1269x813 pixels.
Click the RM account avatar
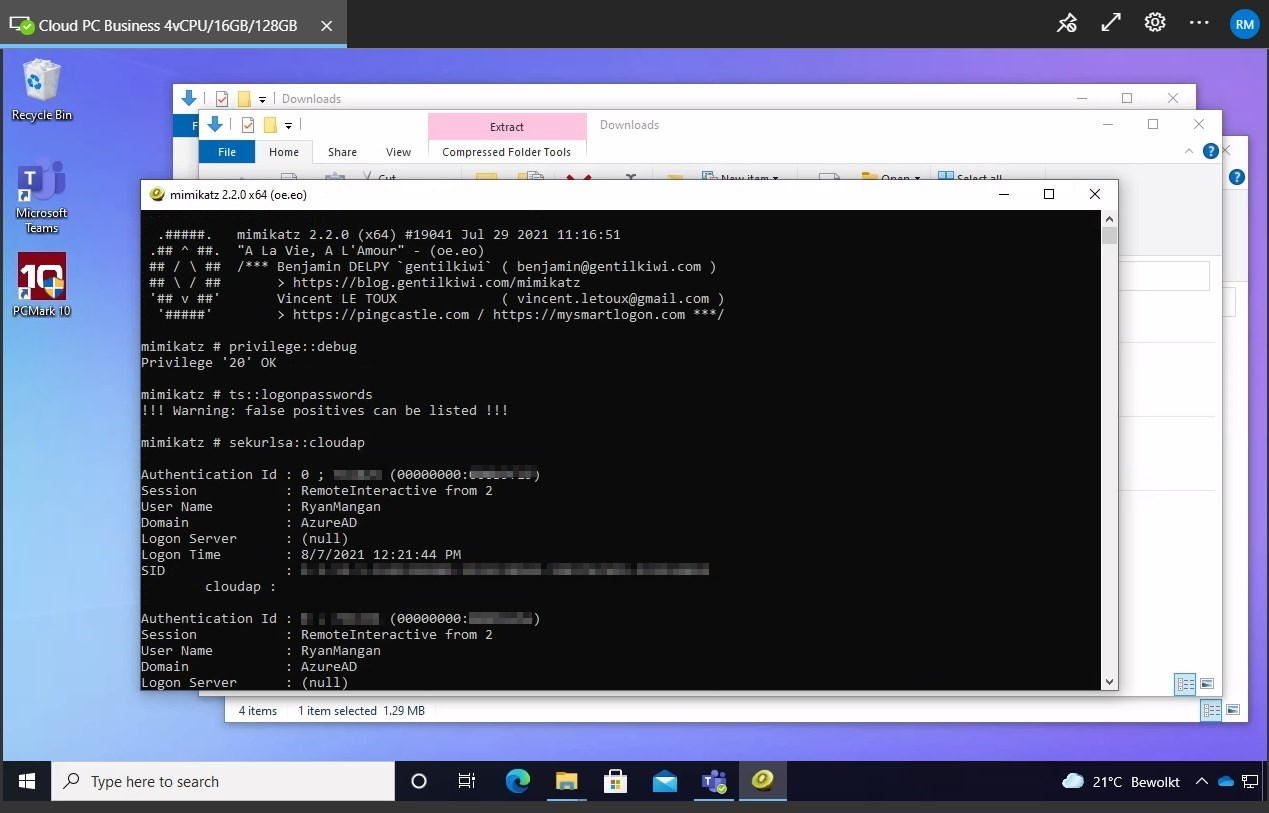[1244, 24]
